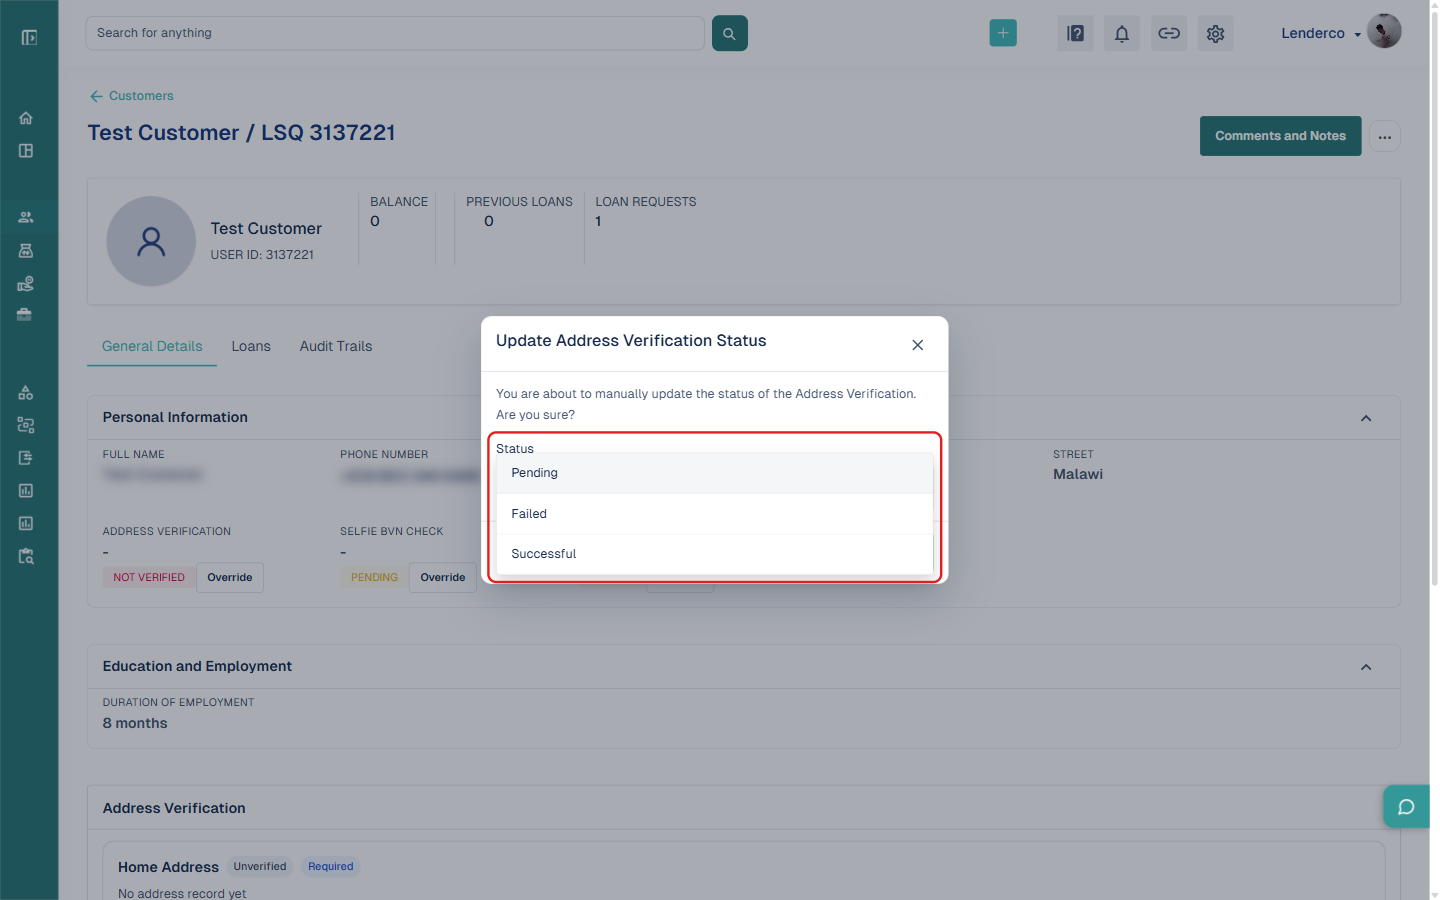
Task: Open the help question-mark icon
Action: coord(1075,33)
